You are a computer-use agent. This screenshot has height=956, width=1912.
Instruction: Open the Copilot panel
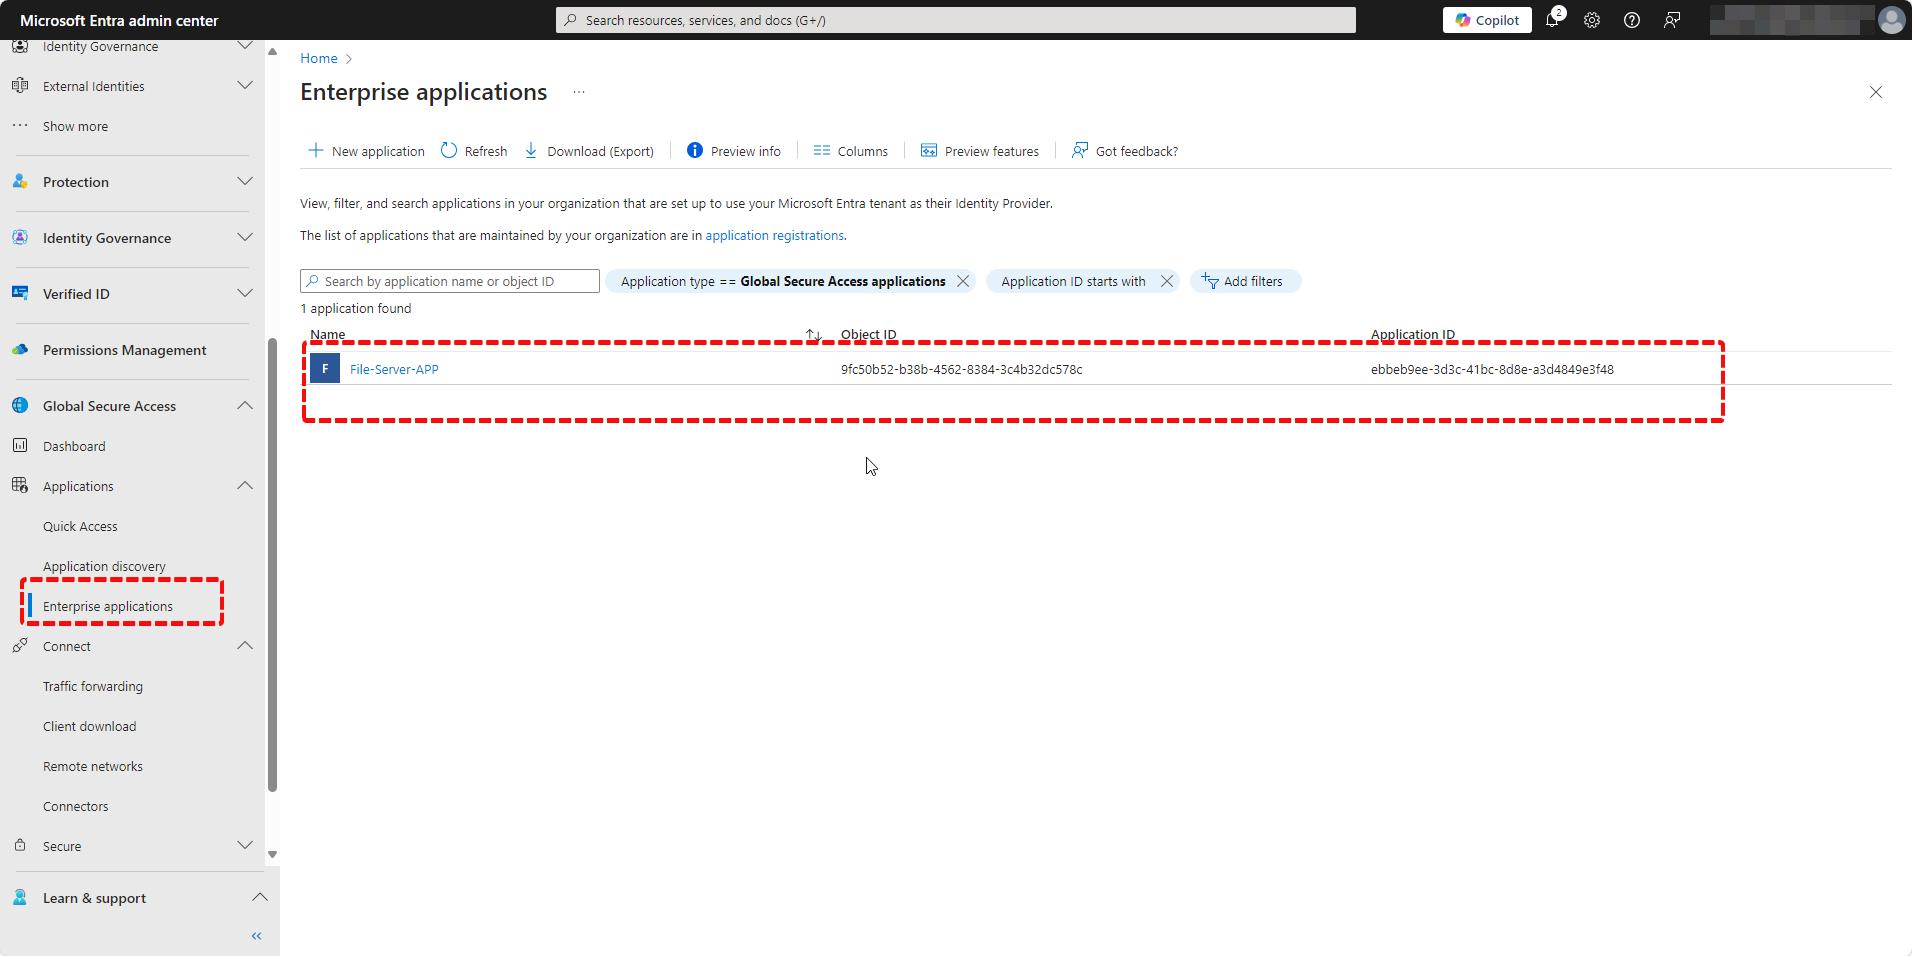[1486, 20]
